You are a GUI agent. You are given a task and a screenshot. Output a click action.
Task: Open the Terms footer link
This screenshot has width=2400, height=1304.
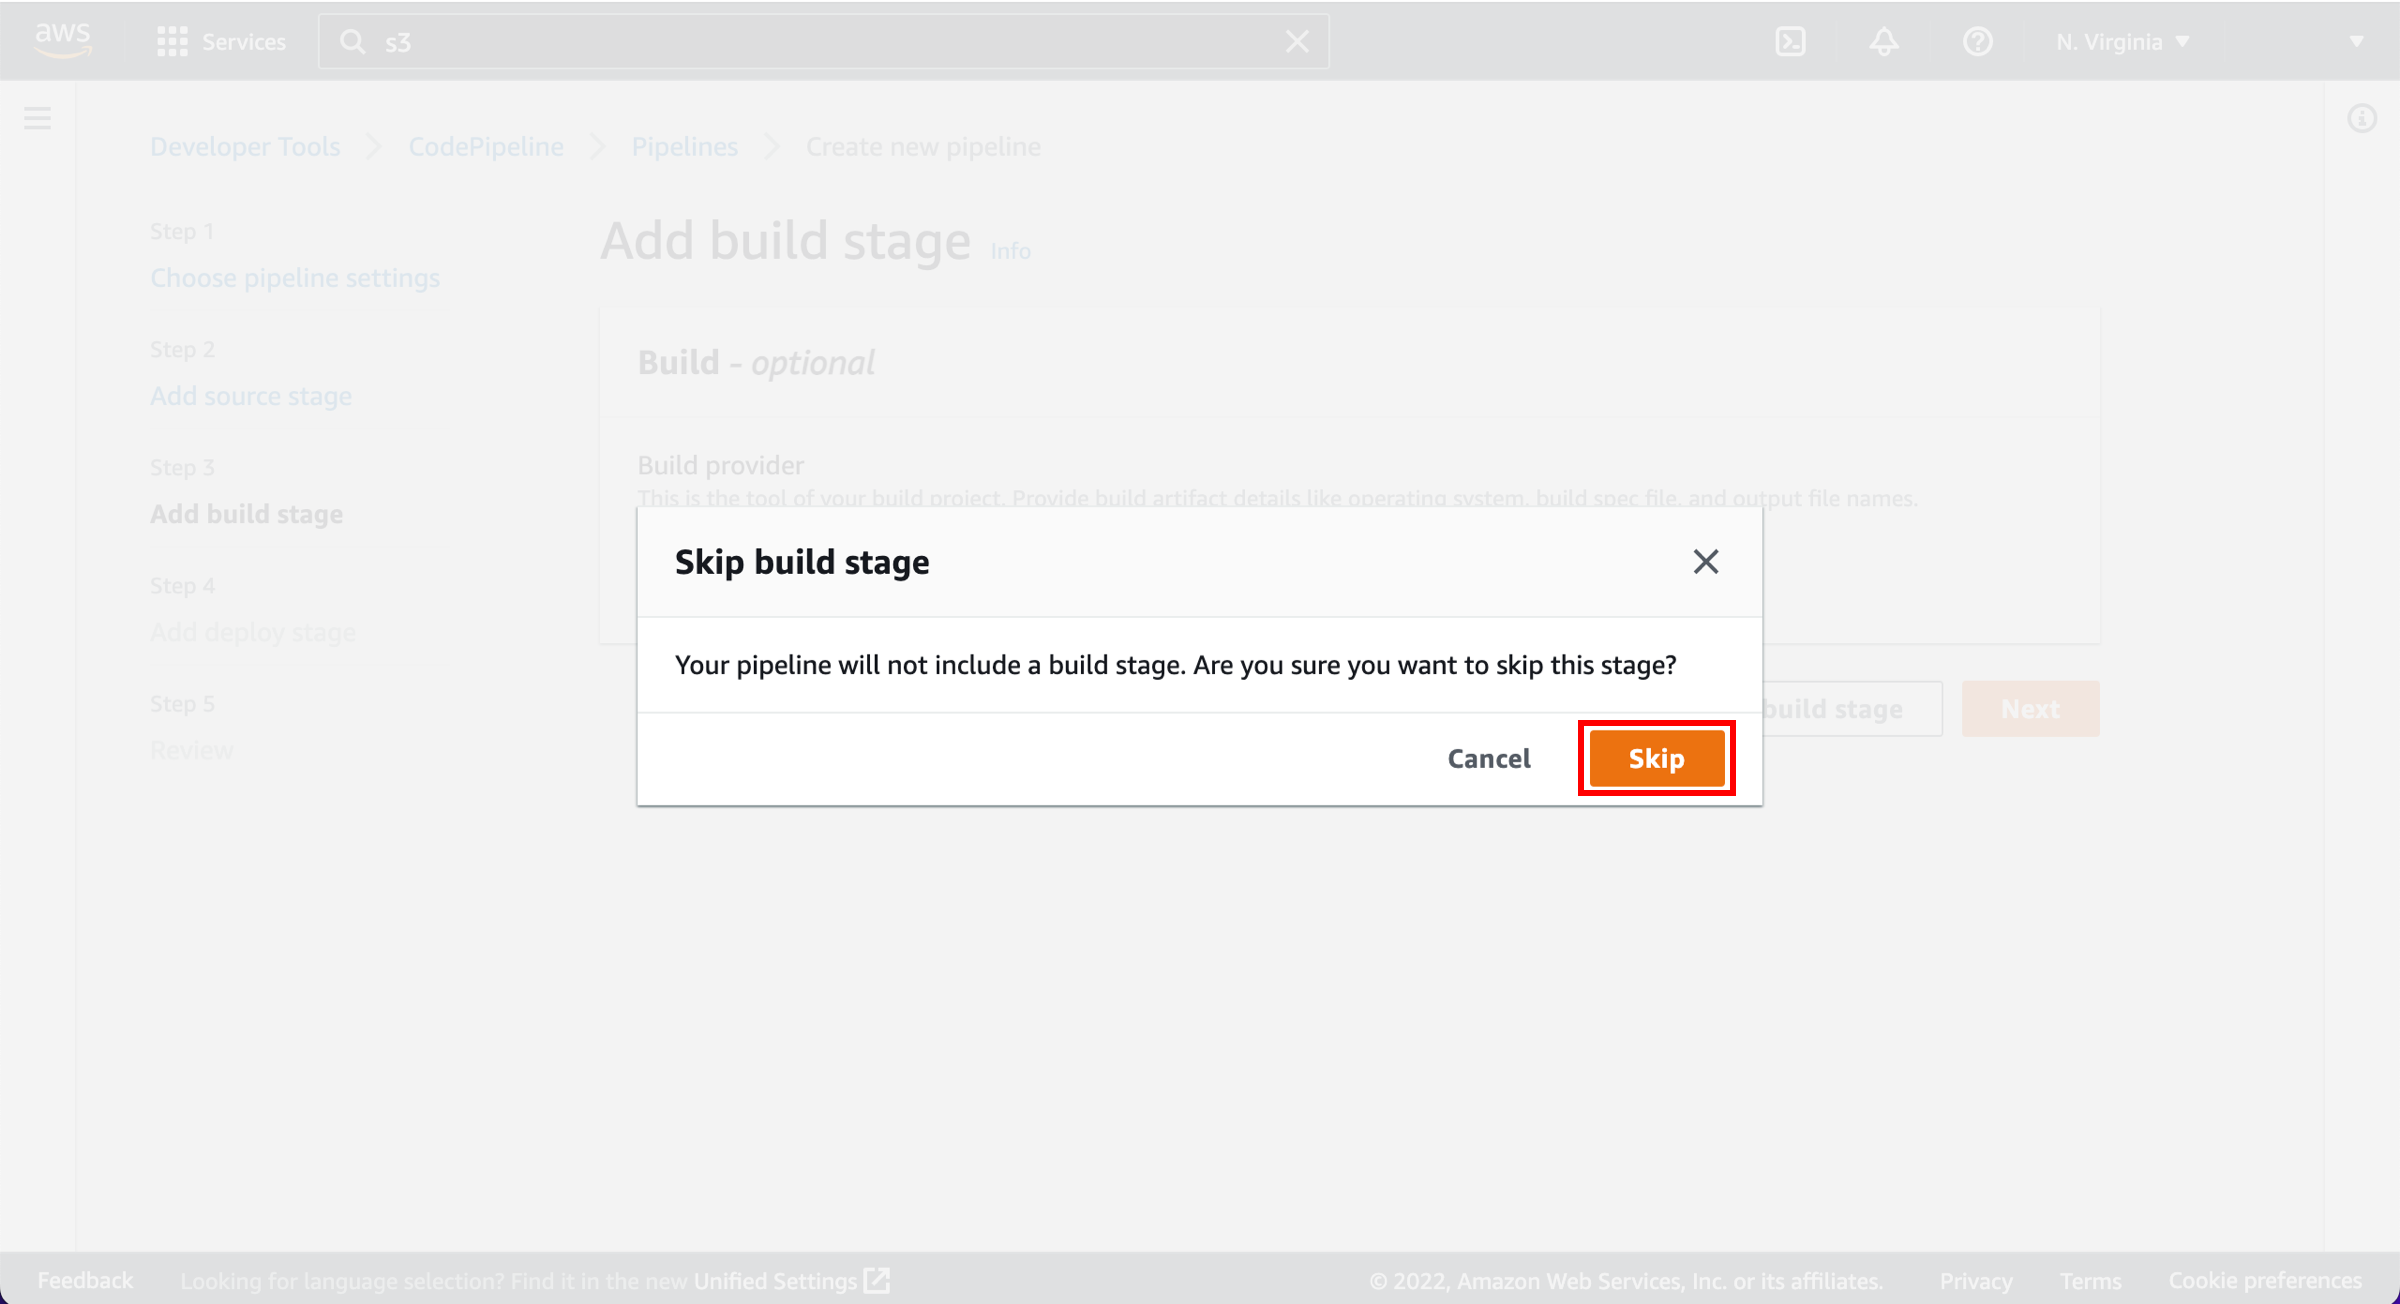[2090, 1281]
